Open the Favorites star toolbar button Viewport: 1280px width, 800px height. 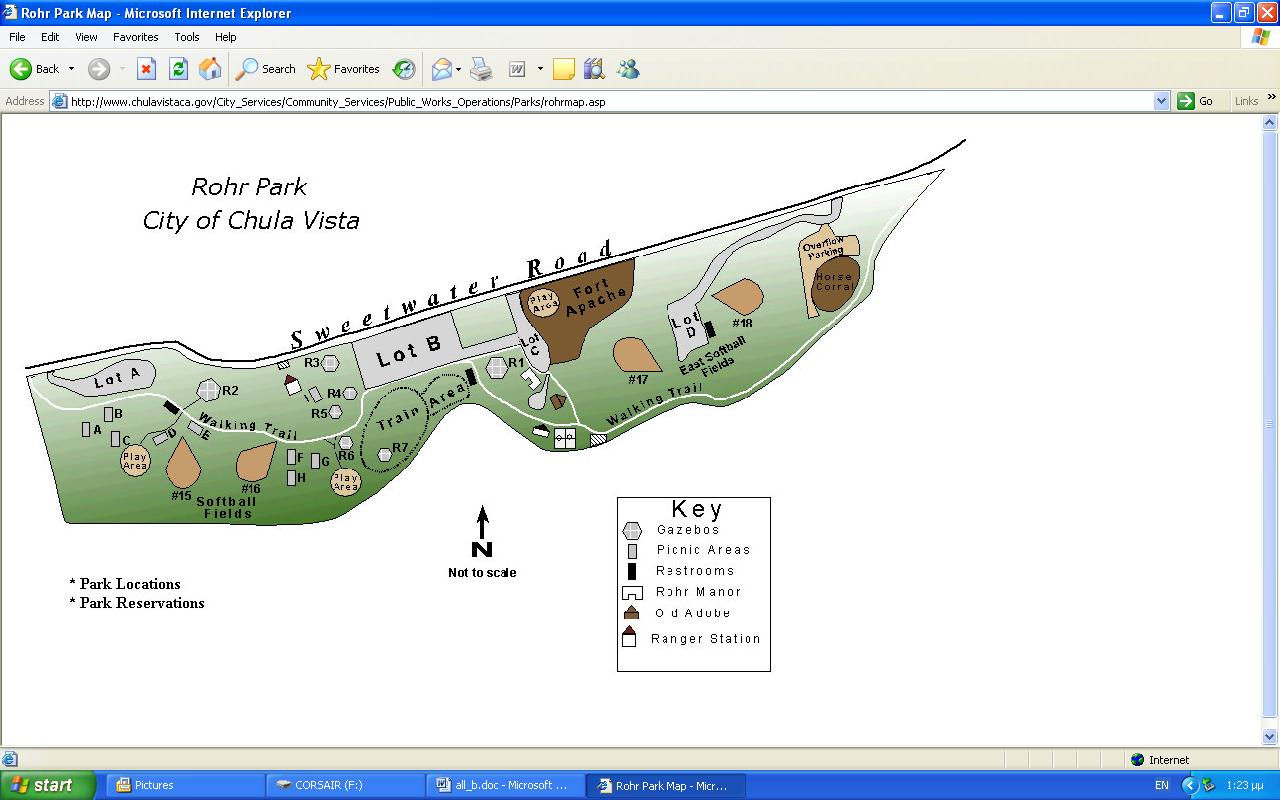click(x=344, y=69)
